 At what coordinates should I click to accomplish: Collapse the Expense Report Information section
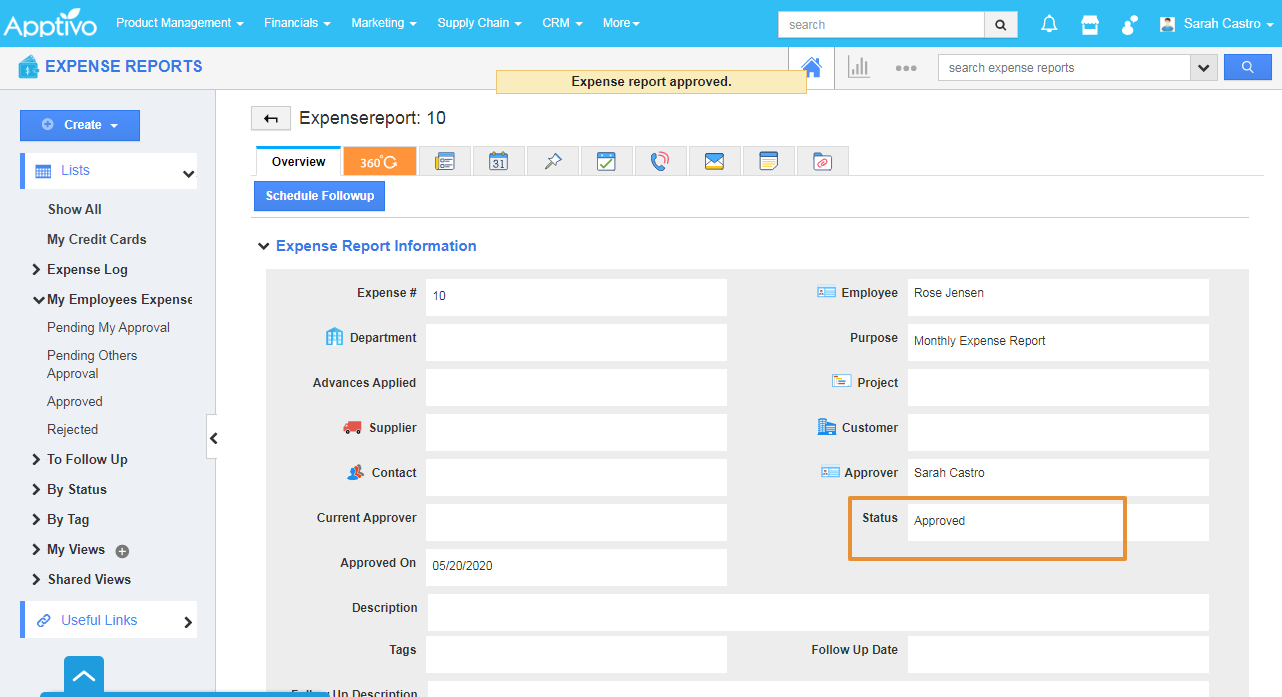click(264, 246)
